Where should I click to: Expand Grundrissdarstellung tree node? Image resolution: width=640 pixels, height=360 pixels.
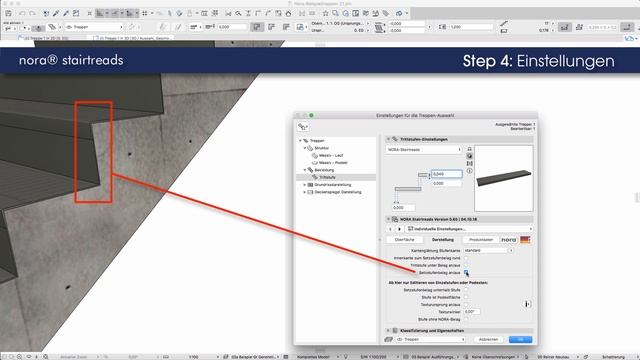[x=304, y=185]
